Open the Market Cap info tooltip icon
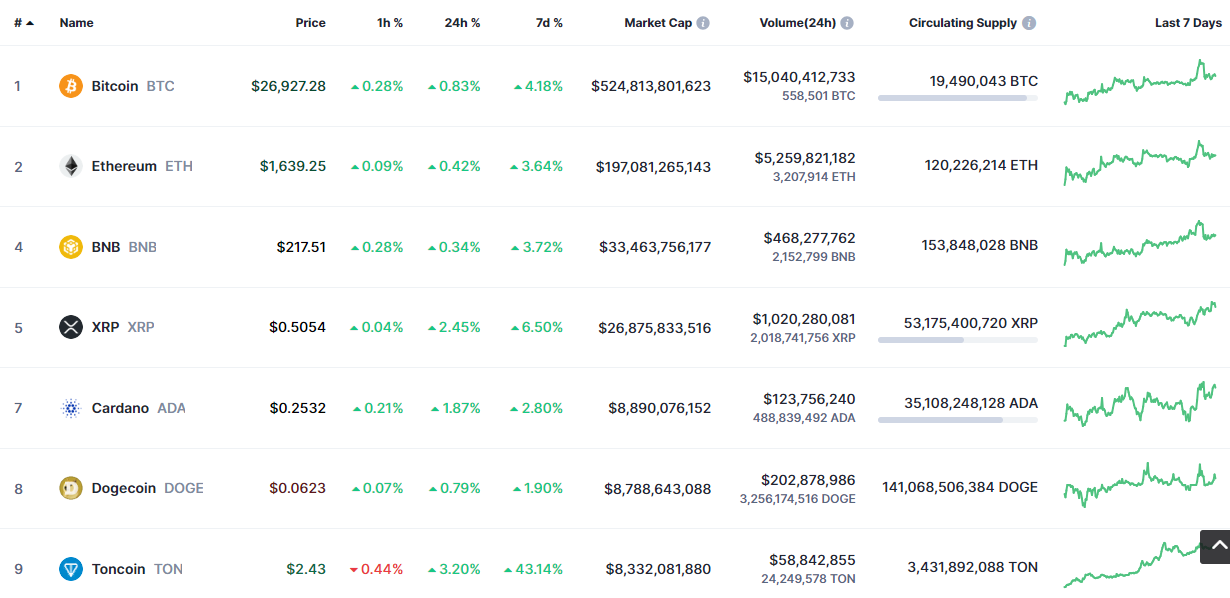The height and width of the screenshot is (598, 1230). point(703,23)
